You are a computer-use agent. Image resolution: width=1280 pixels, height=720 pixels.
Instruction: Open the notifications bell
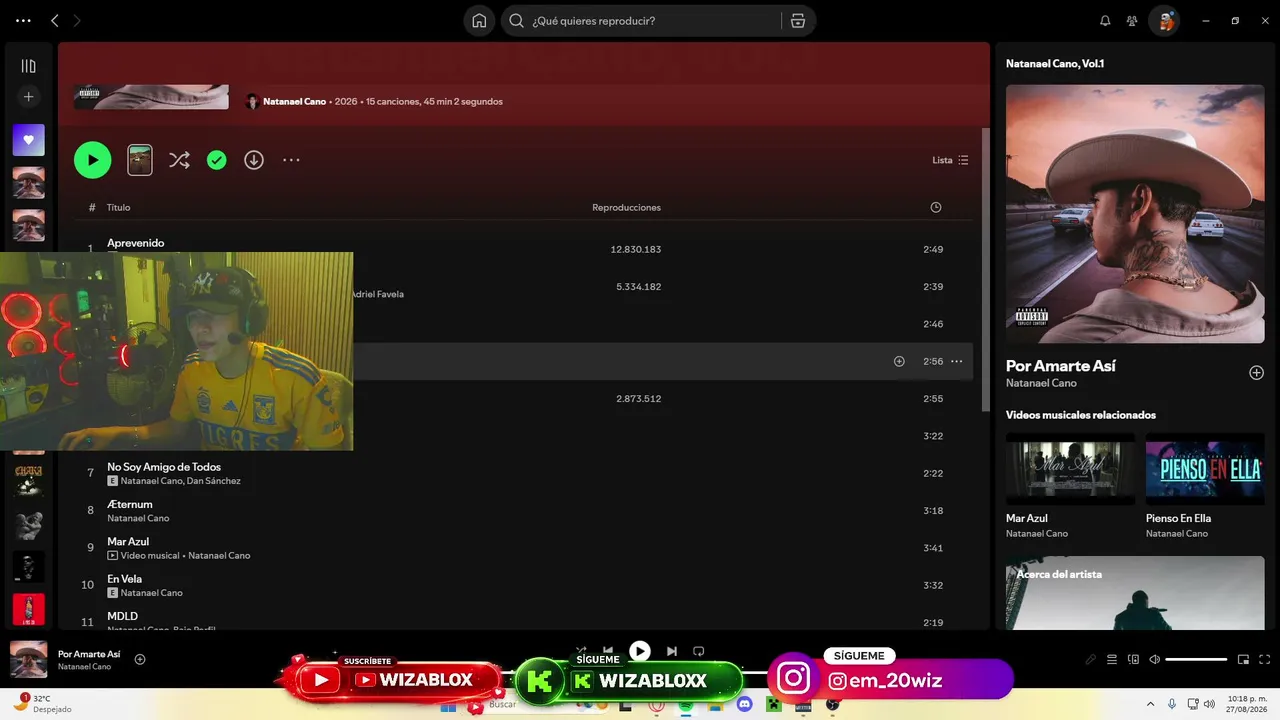pyautogui.click(x=1105, y=21)
